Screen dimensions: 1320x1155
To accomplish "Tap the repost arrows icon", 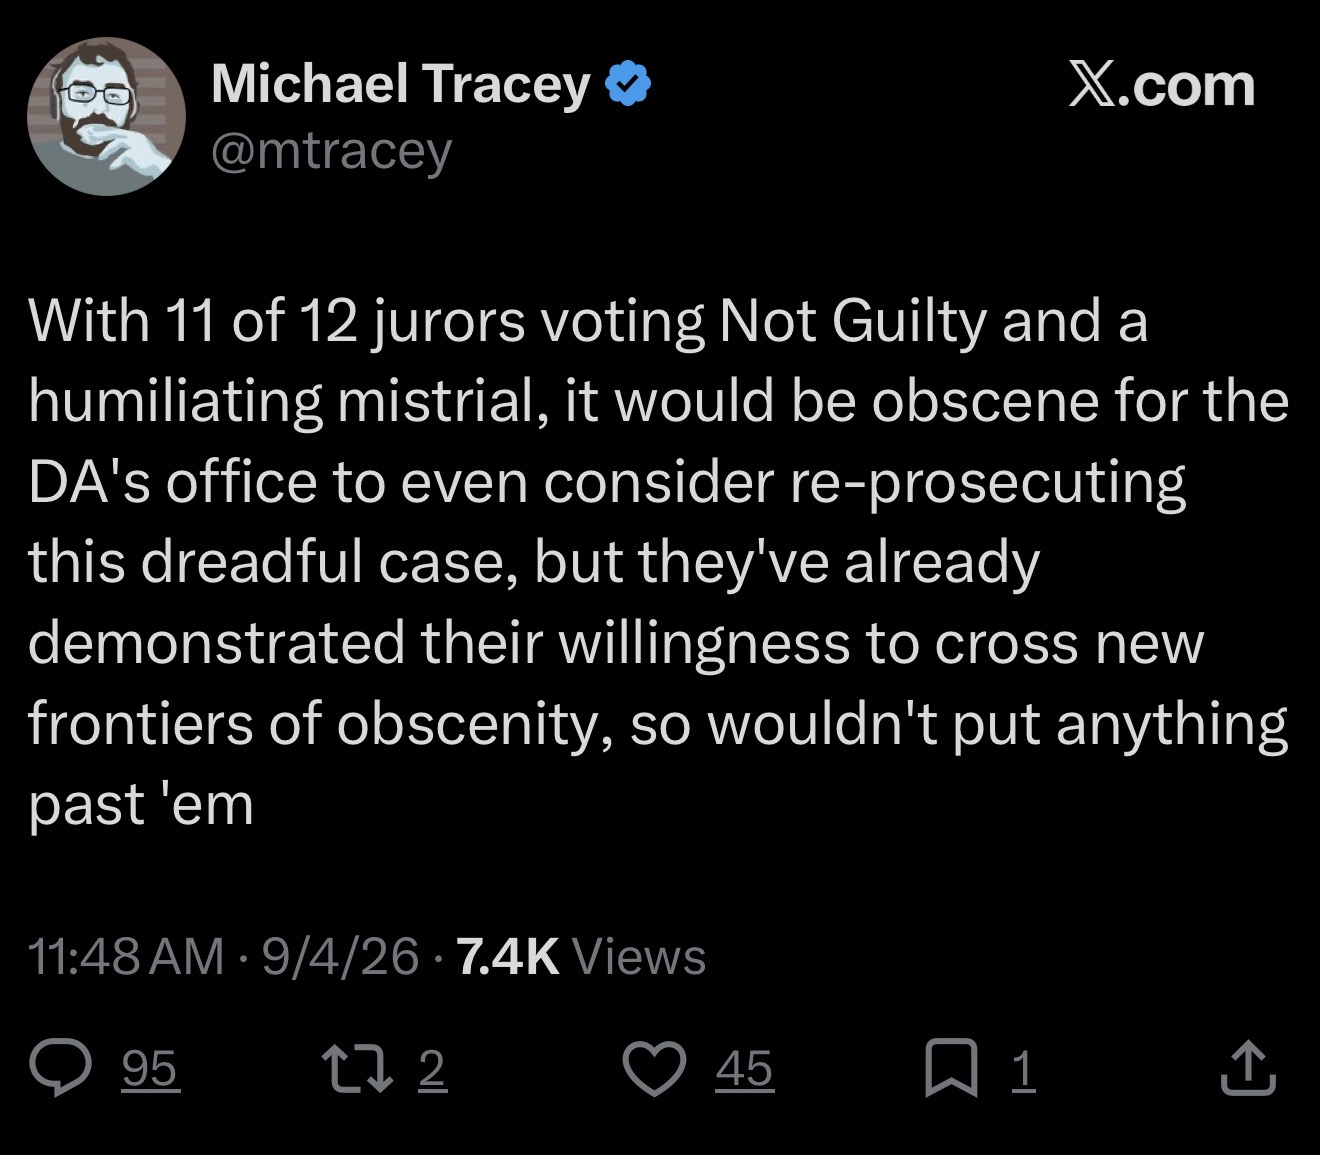I will tap(366, 1069).
